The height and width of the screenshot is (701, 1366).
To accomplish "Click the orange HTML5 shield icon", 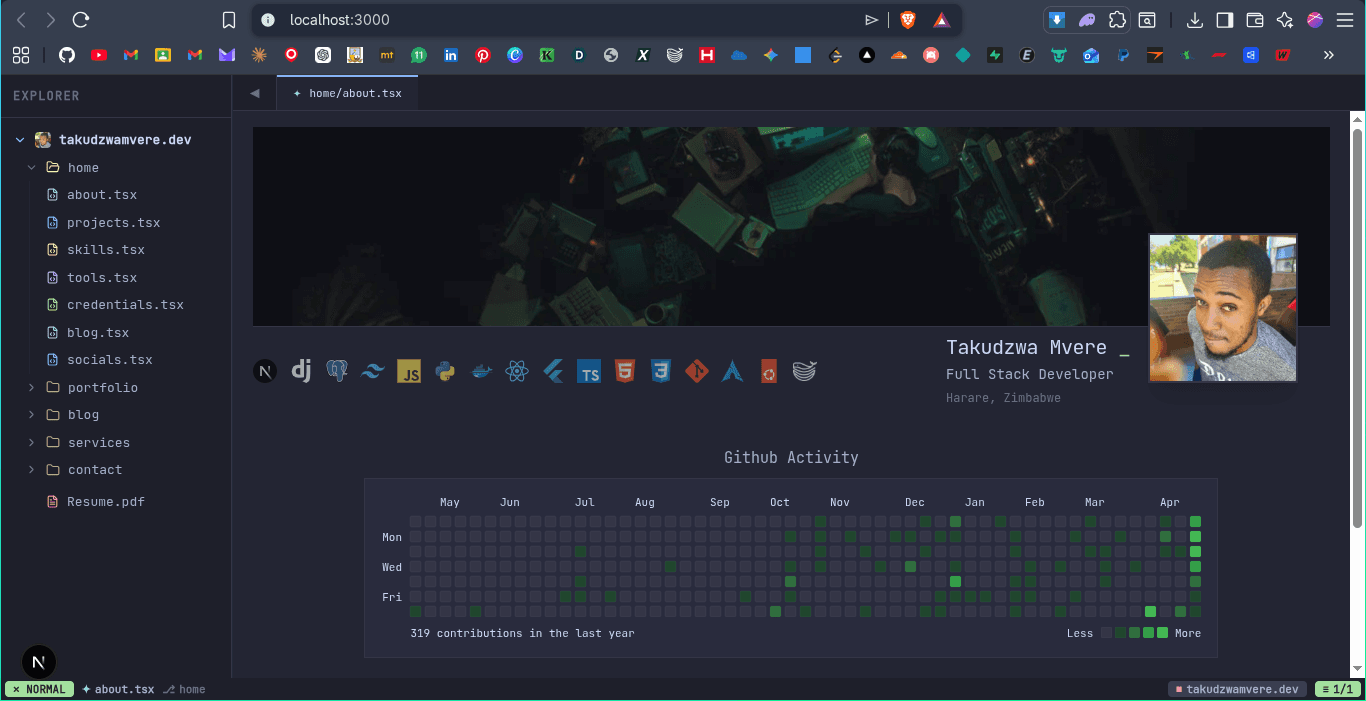I will pyautogui.click(x=625, y=371).
